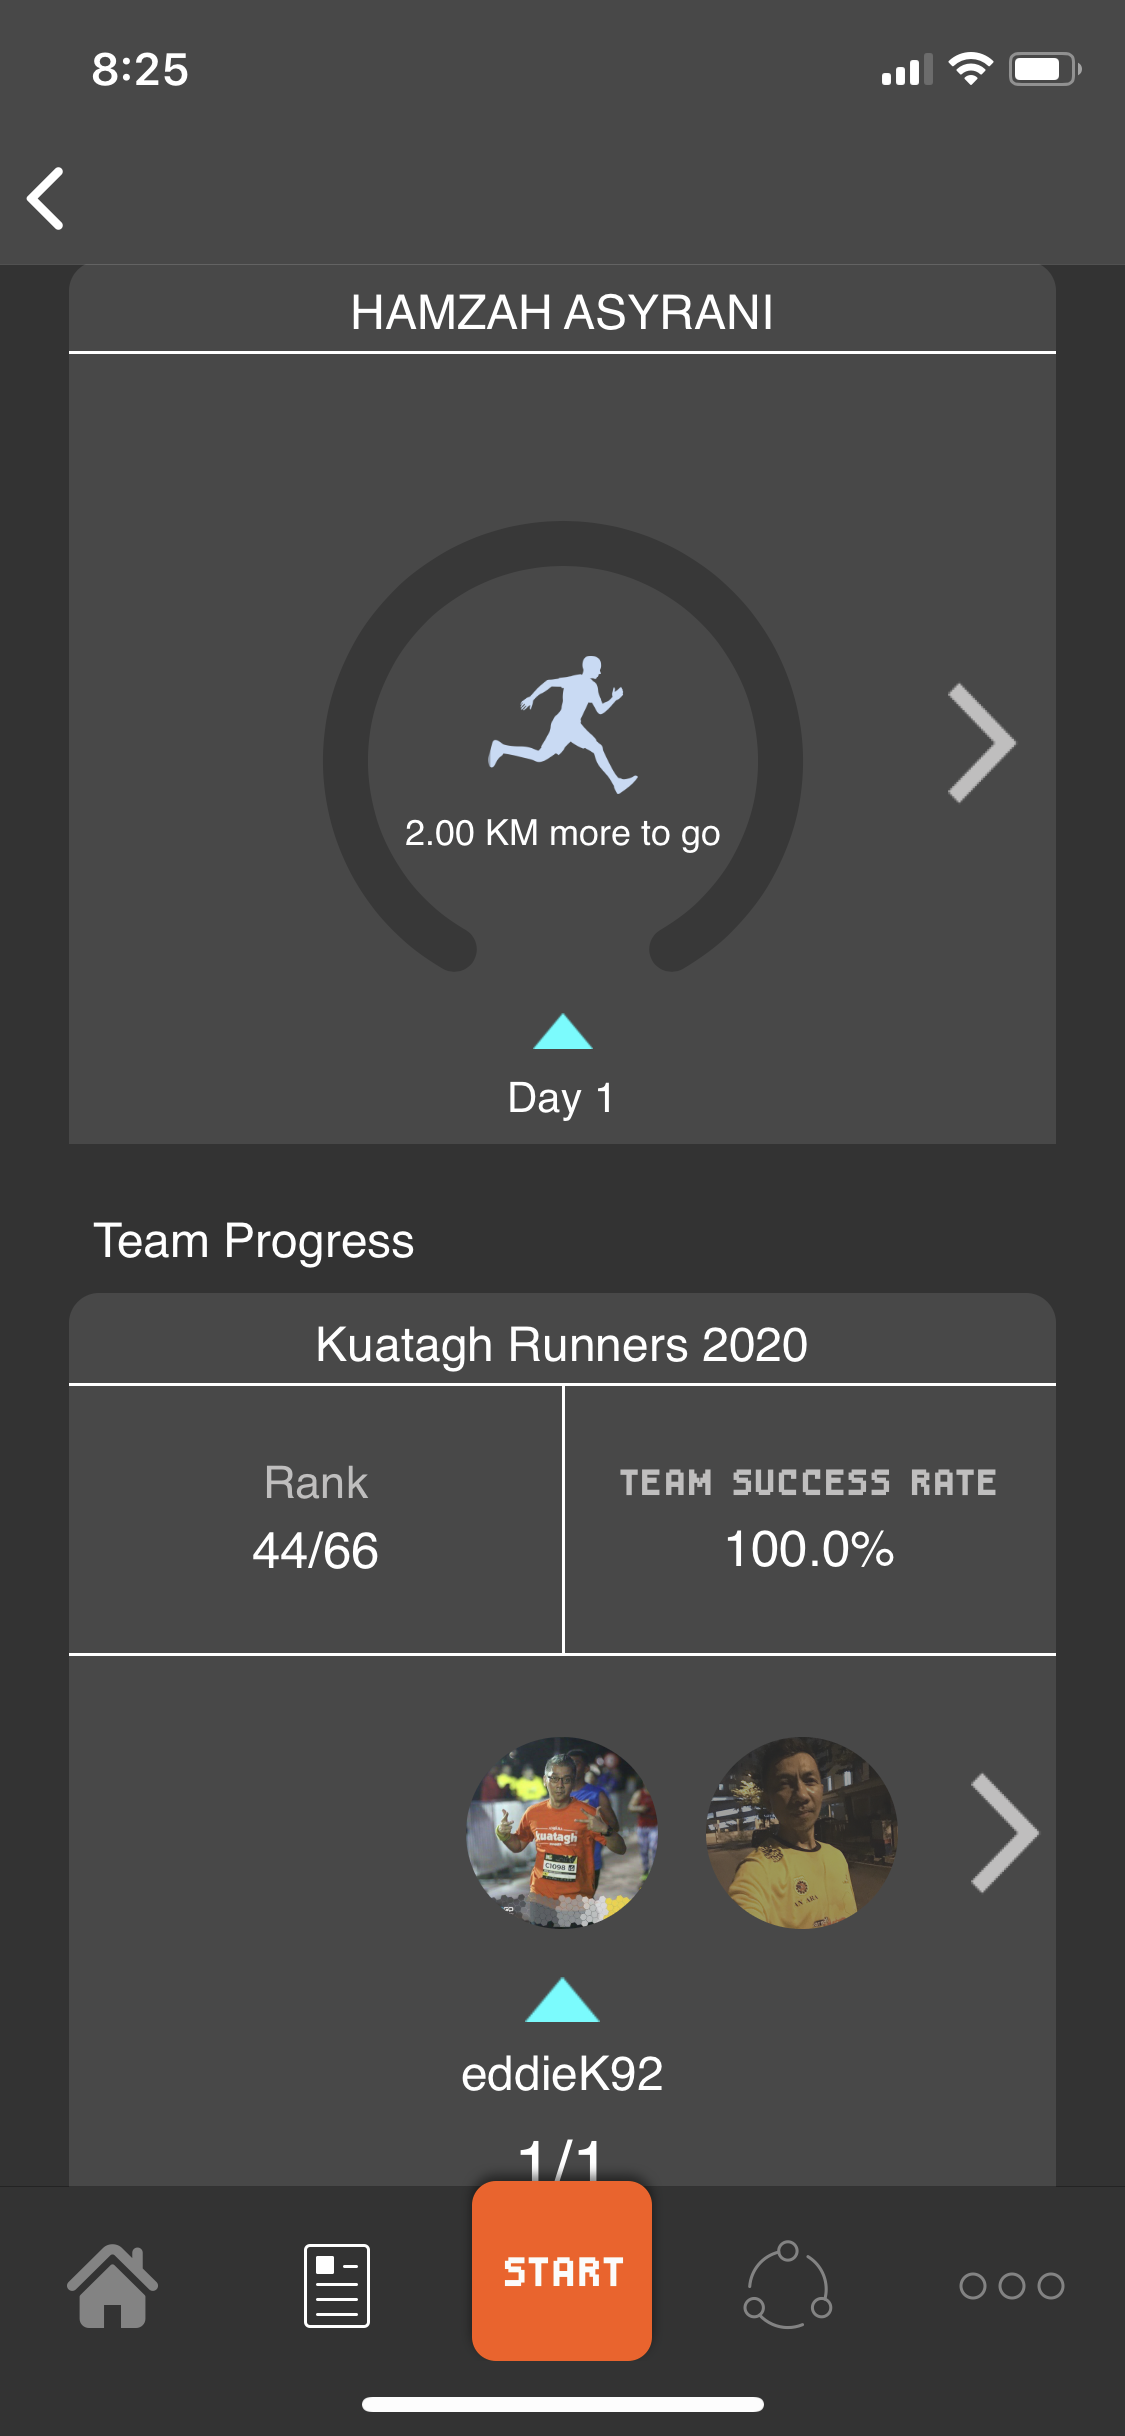Check the Wi-Fi status icon
The height and width of the screenshot is (2436, 1125).
coord(970,69)
